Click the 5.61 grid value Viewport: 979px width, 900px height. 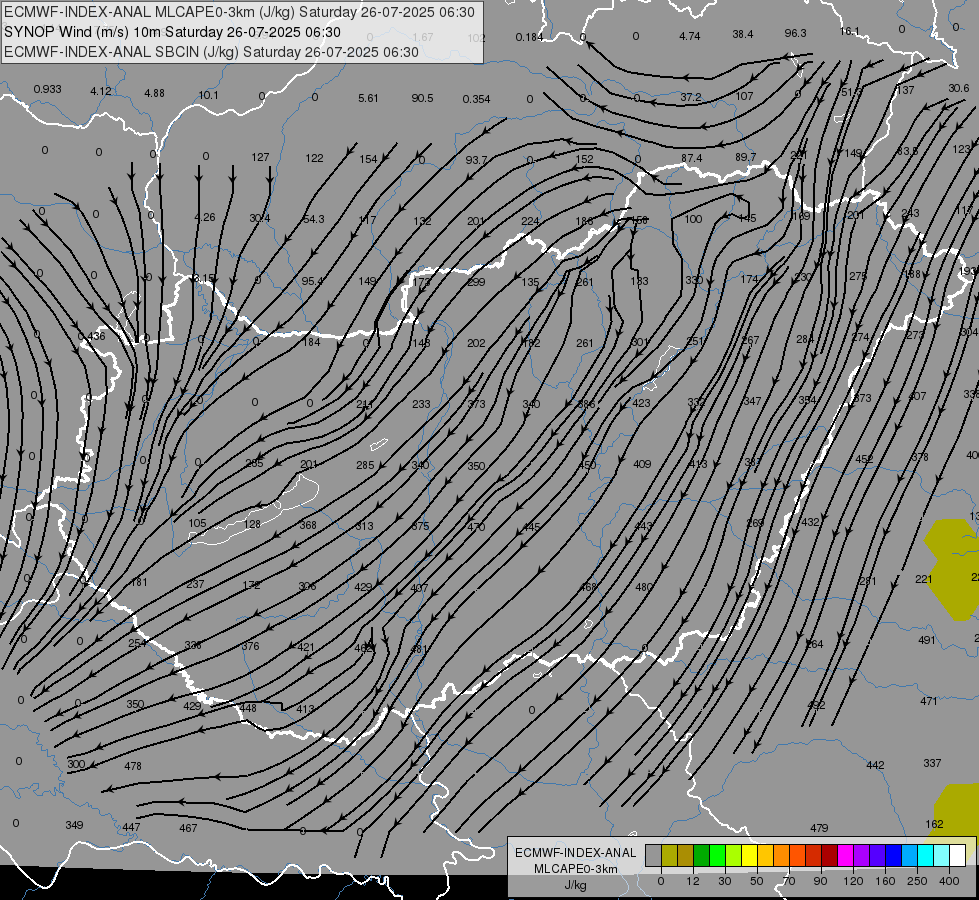click(x=368, y=98)
